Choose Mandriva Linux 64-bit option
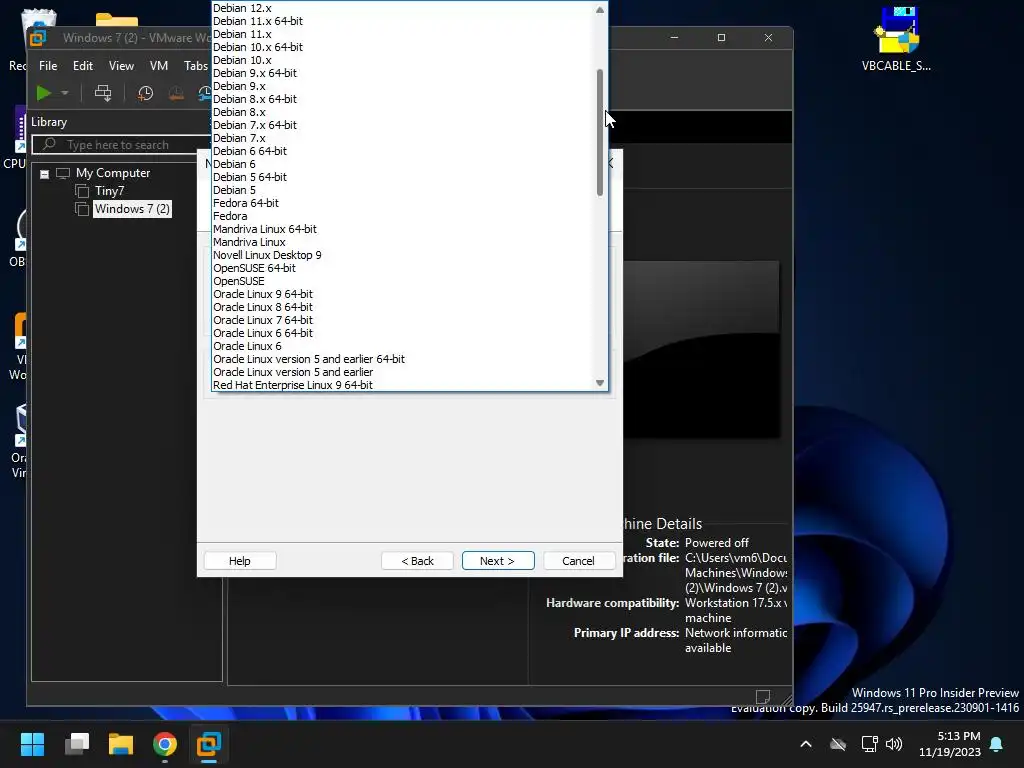This screenshot has height=768, width=1024. (x=265, y=229)
